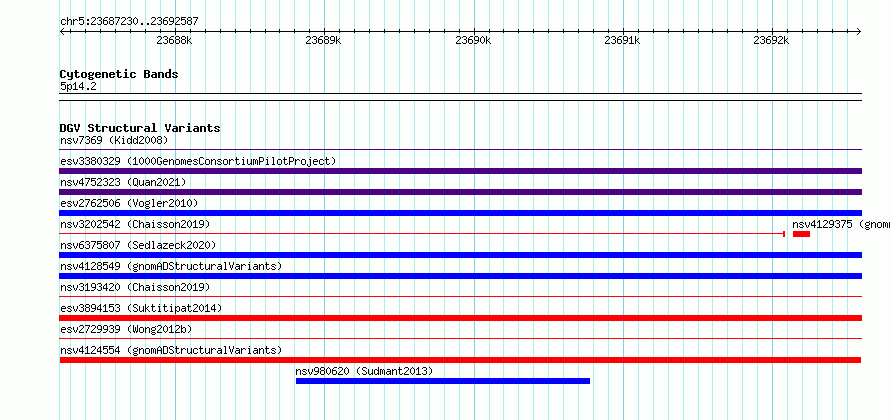Select variant label nsv3193420 (Chaisson2019)

pyautogui.click(x=135, y=287)
